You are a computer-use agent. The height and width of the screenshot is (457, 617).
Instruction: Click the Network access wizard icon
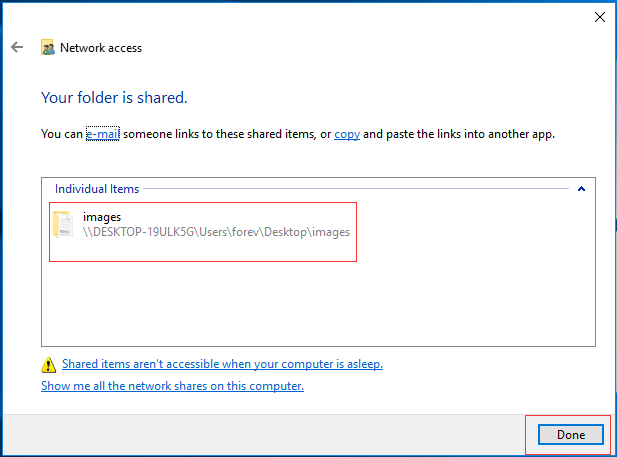[x=48, y=47]
